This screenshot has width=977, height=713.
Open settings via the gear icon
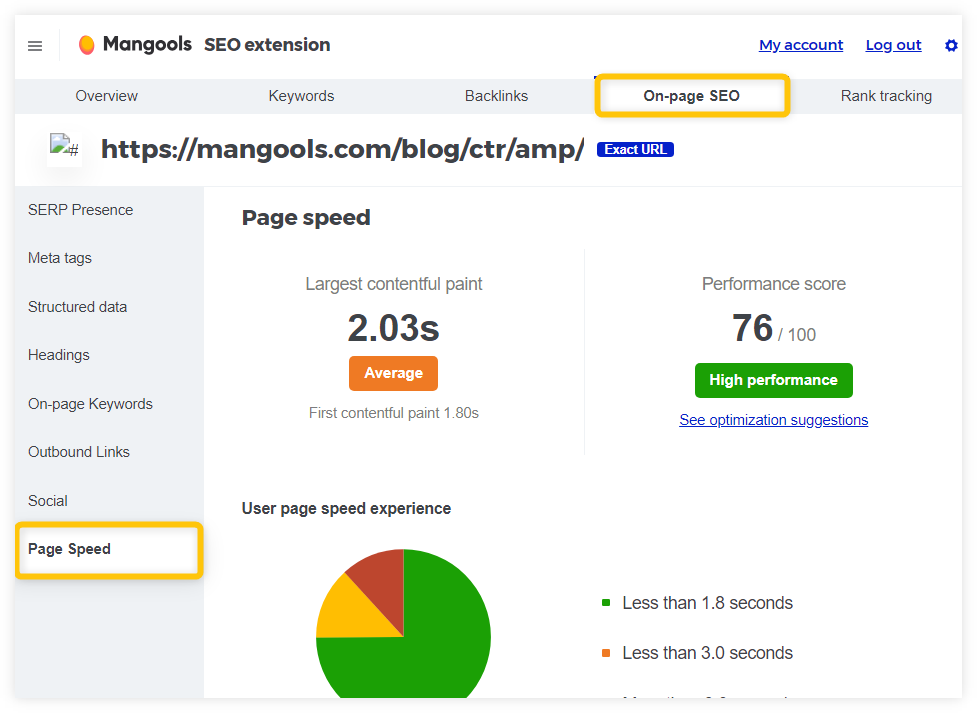click(x=951, y=45)
